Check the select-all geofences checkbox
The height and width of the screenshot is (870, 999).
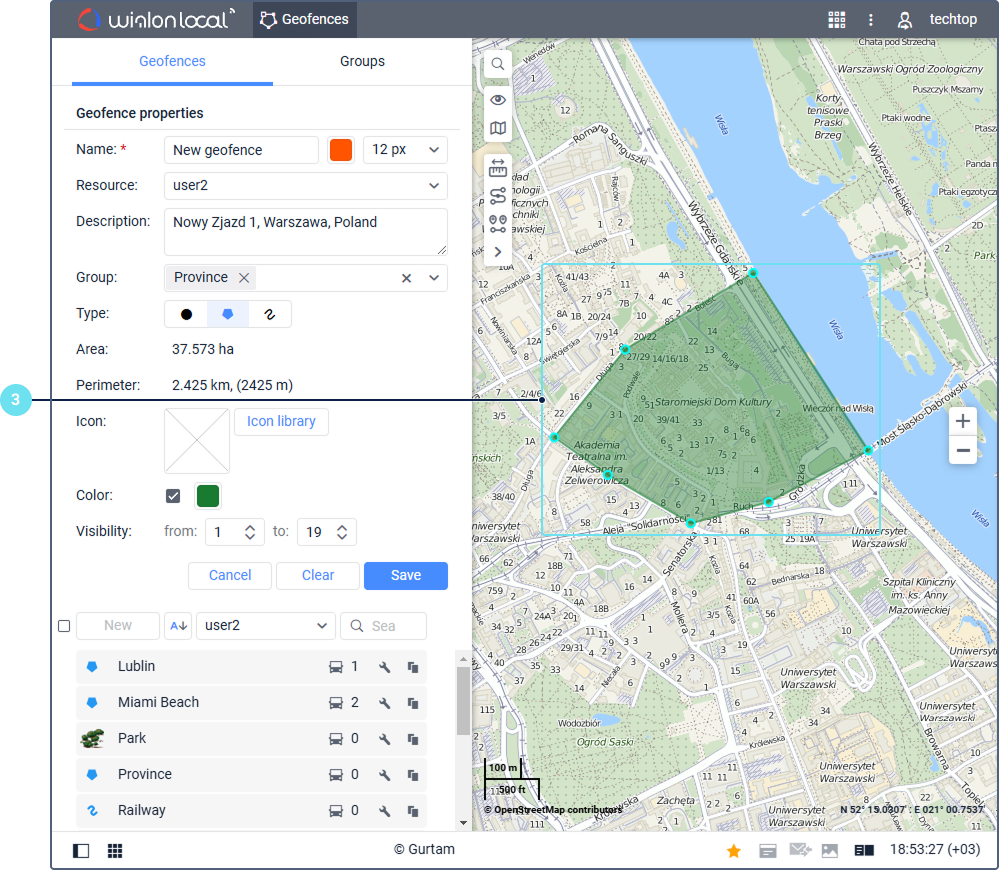64,626
